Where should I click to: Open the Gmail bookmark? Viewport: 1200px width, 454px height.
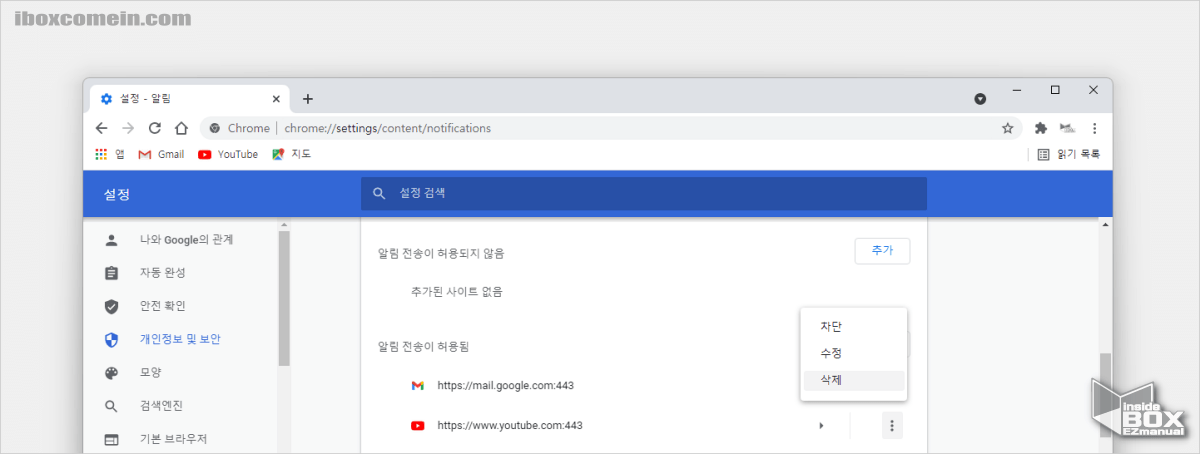(x=161, y=154)
